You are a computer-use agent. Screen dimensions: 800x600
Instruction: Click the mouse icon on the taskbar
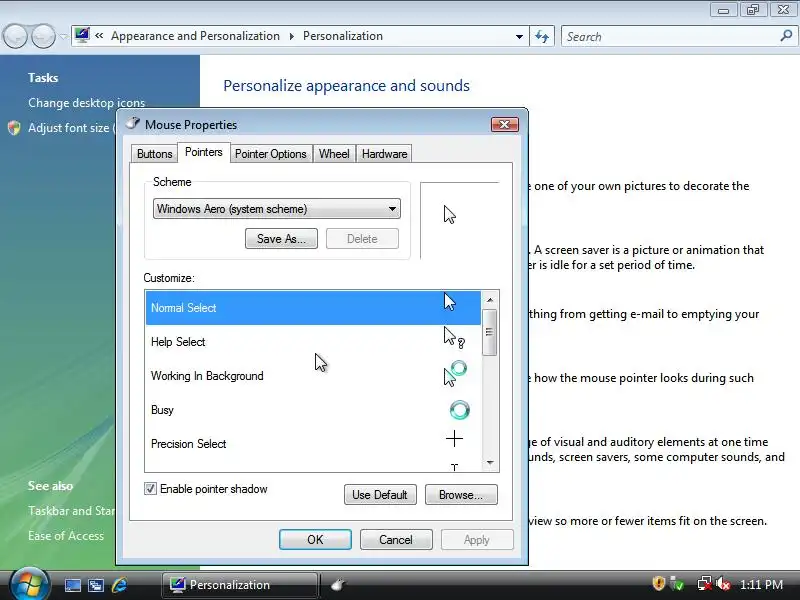(338, 585)
